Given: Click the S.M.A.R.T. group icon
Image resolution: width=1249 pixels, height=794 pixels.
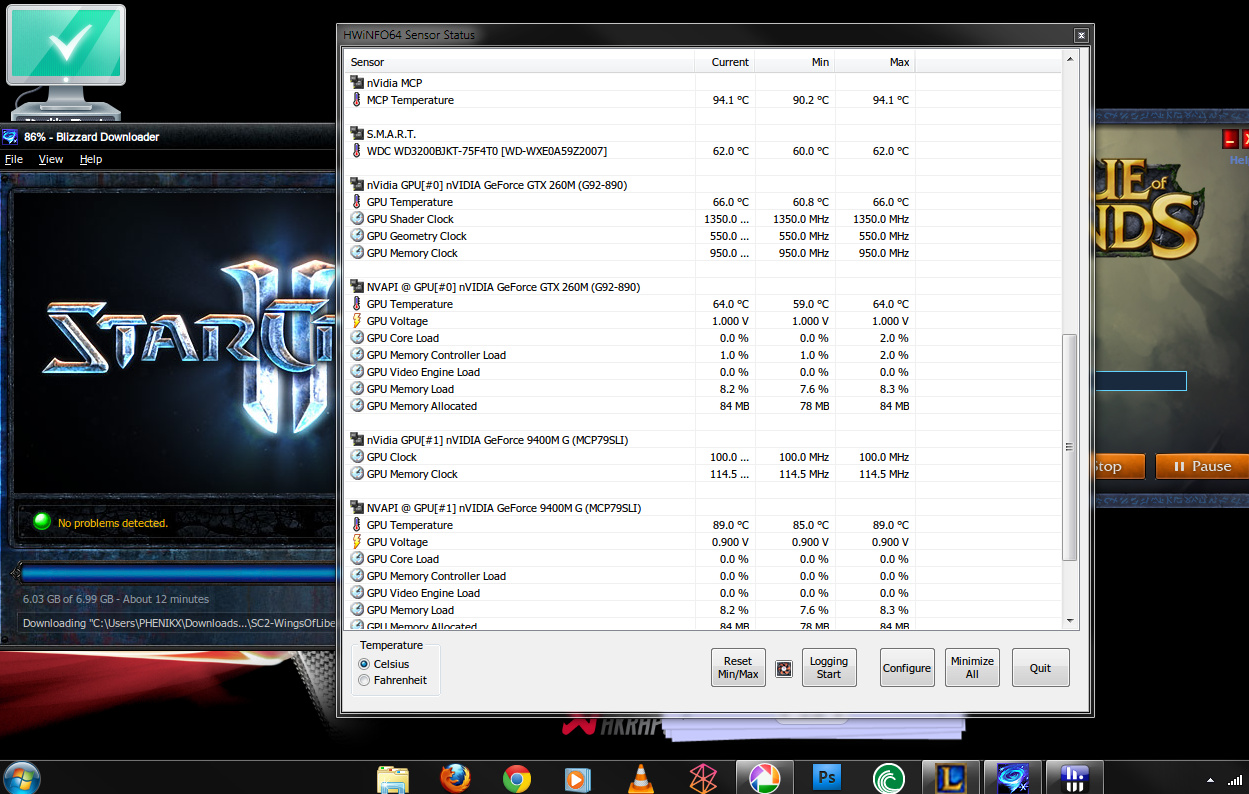Looking at the screenshot, I should (x=357, y=134).
